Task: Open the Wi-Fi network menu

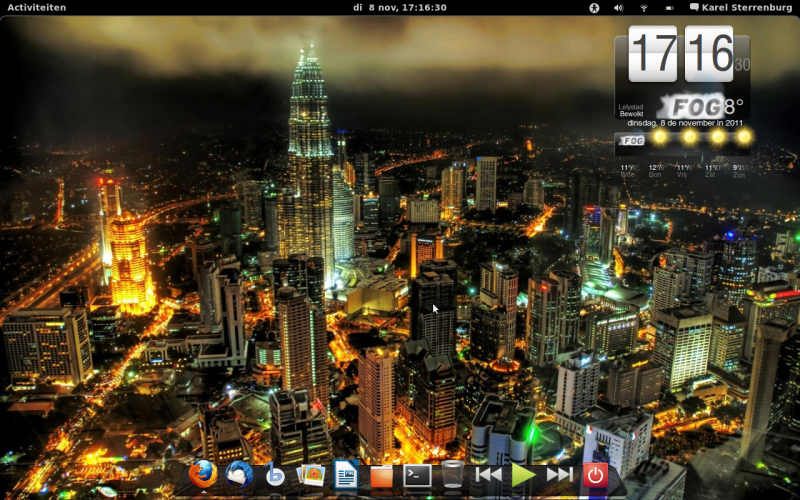Action: [643, 7]
